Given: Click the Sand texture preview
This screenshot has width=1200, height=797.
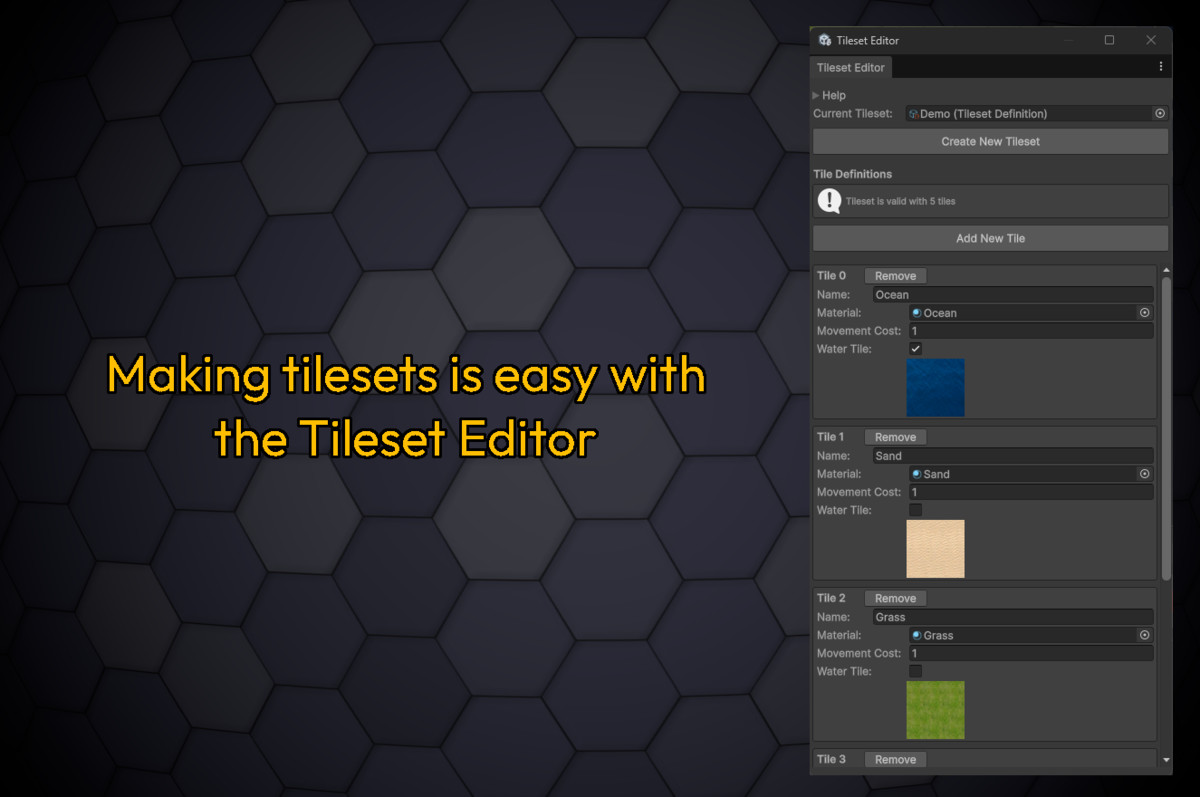Looking at the screenshot, I should 935,549.
